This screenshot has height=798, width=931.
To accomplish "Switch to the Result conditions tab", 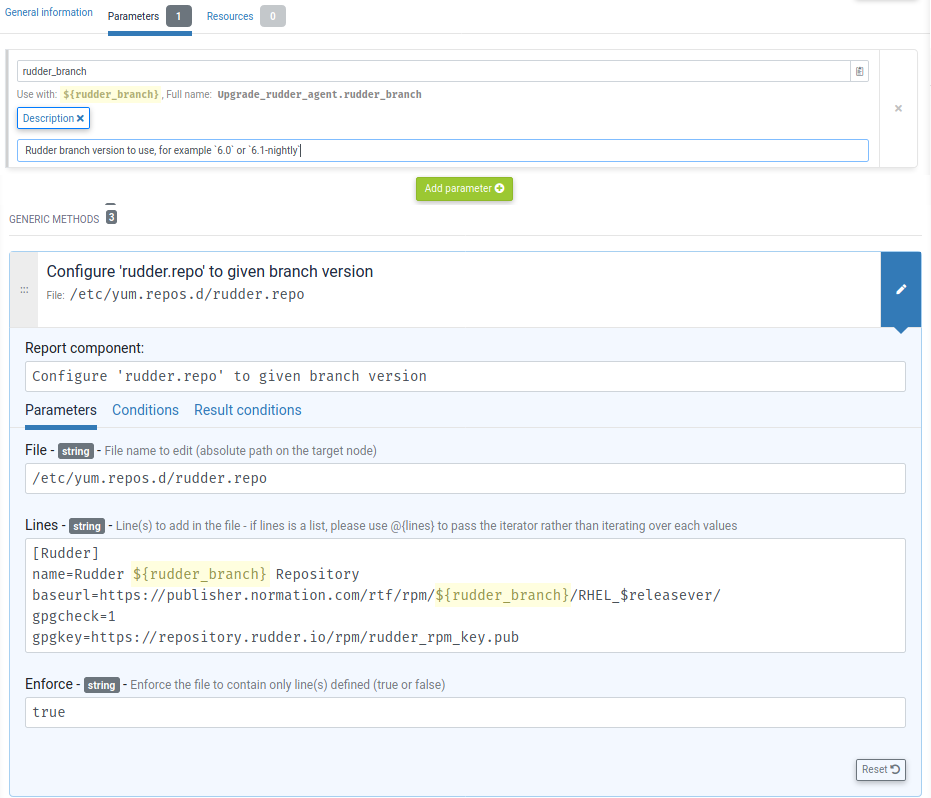I will tap(247, 410).
